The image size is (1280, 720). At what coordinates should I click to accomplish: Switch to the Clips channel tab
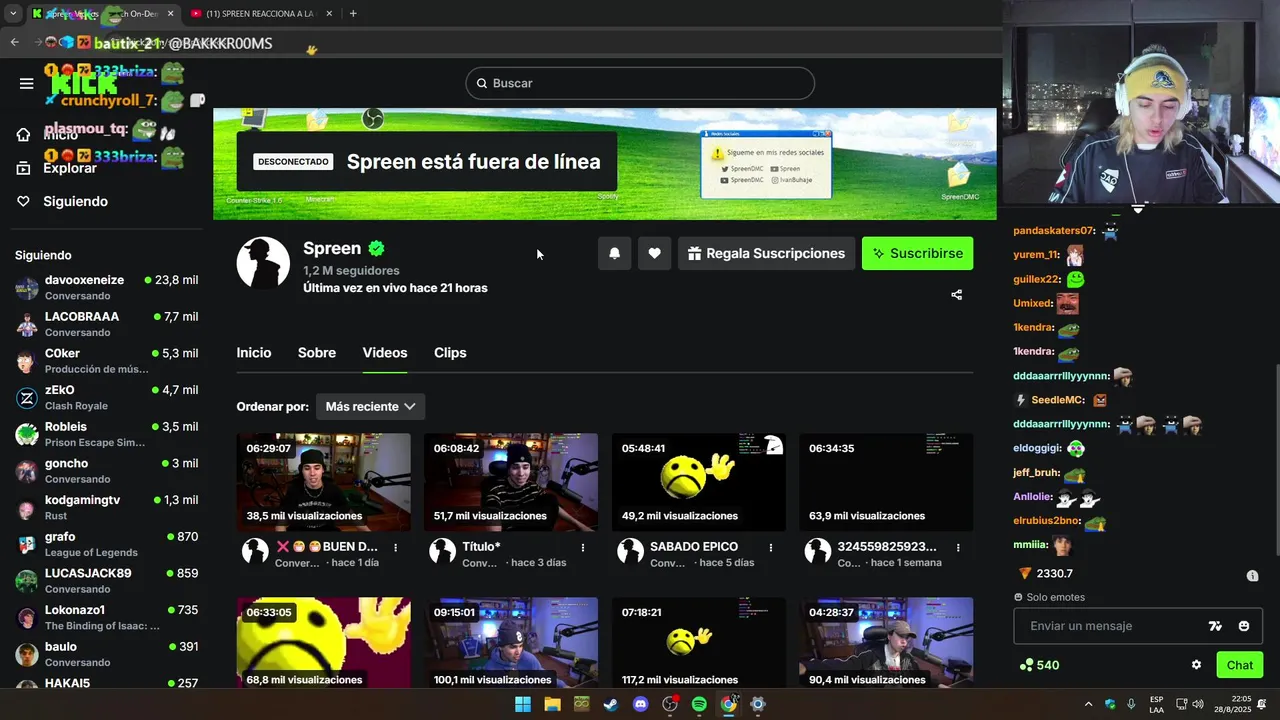(x=450, y=353)
